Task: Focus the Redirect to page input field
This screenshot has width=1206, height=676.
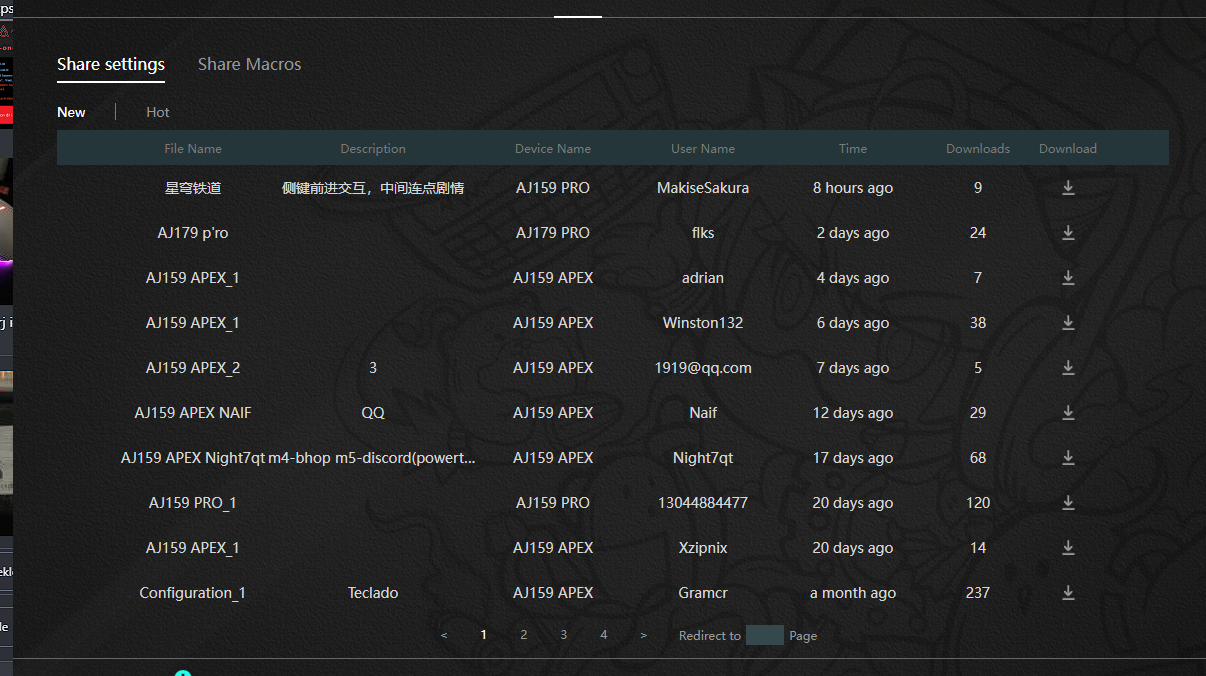Action: click(765, 635)
